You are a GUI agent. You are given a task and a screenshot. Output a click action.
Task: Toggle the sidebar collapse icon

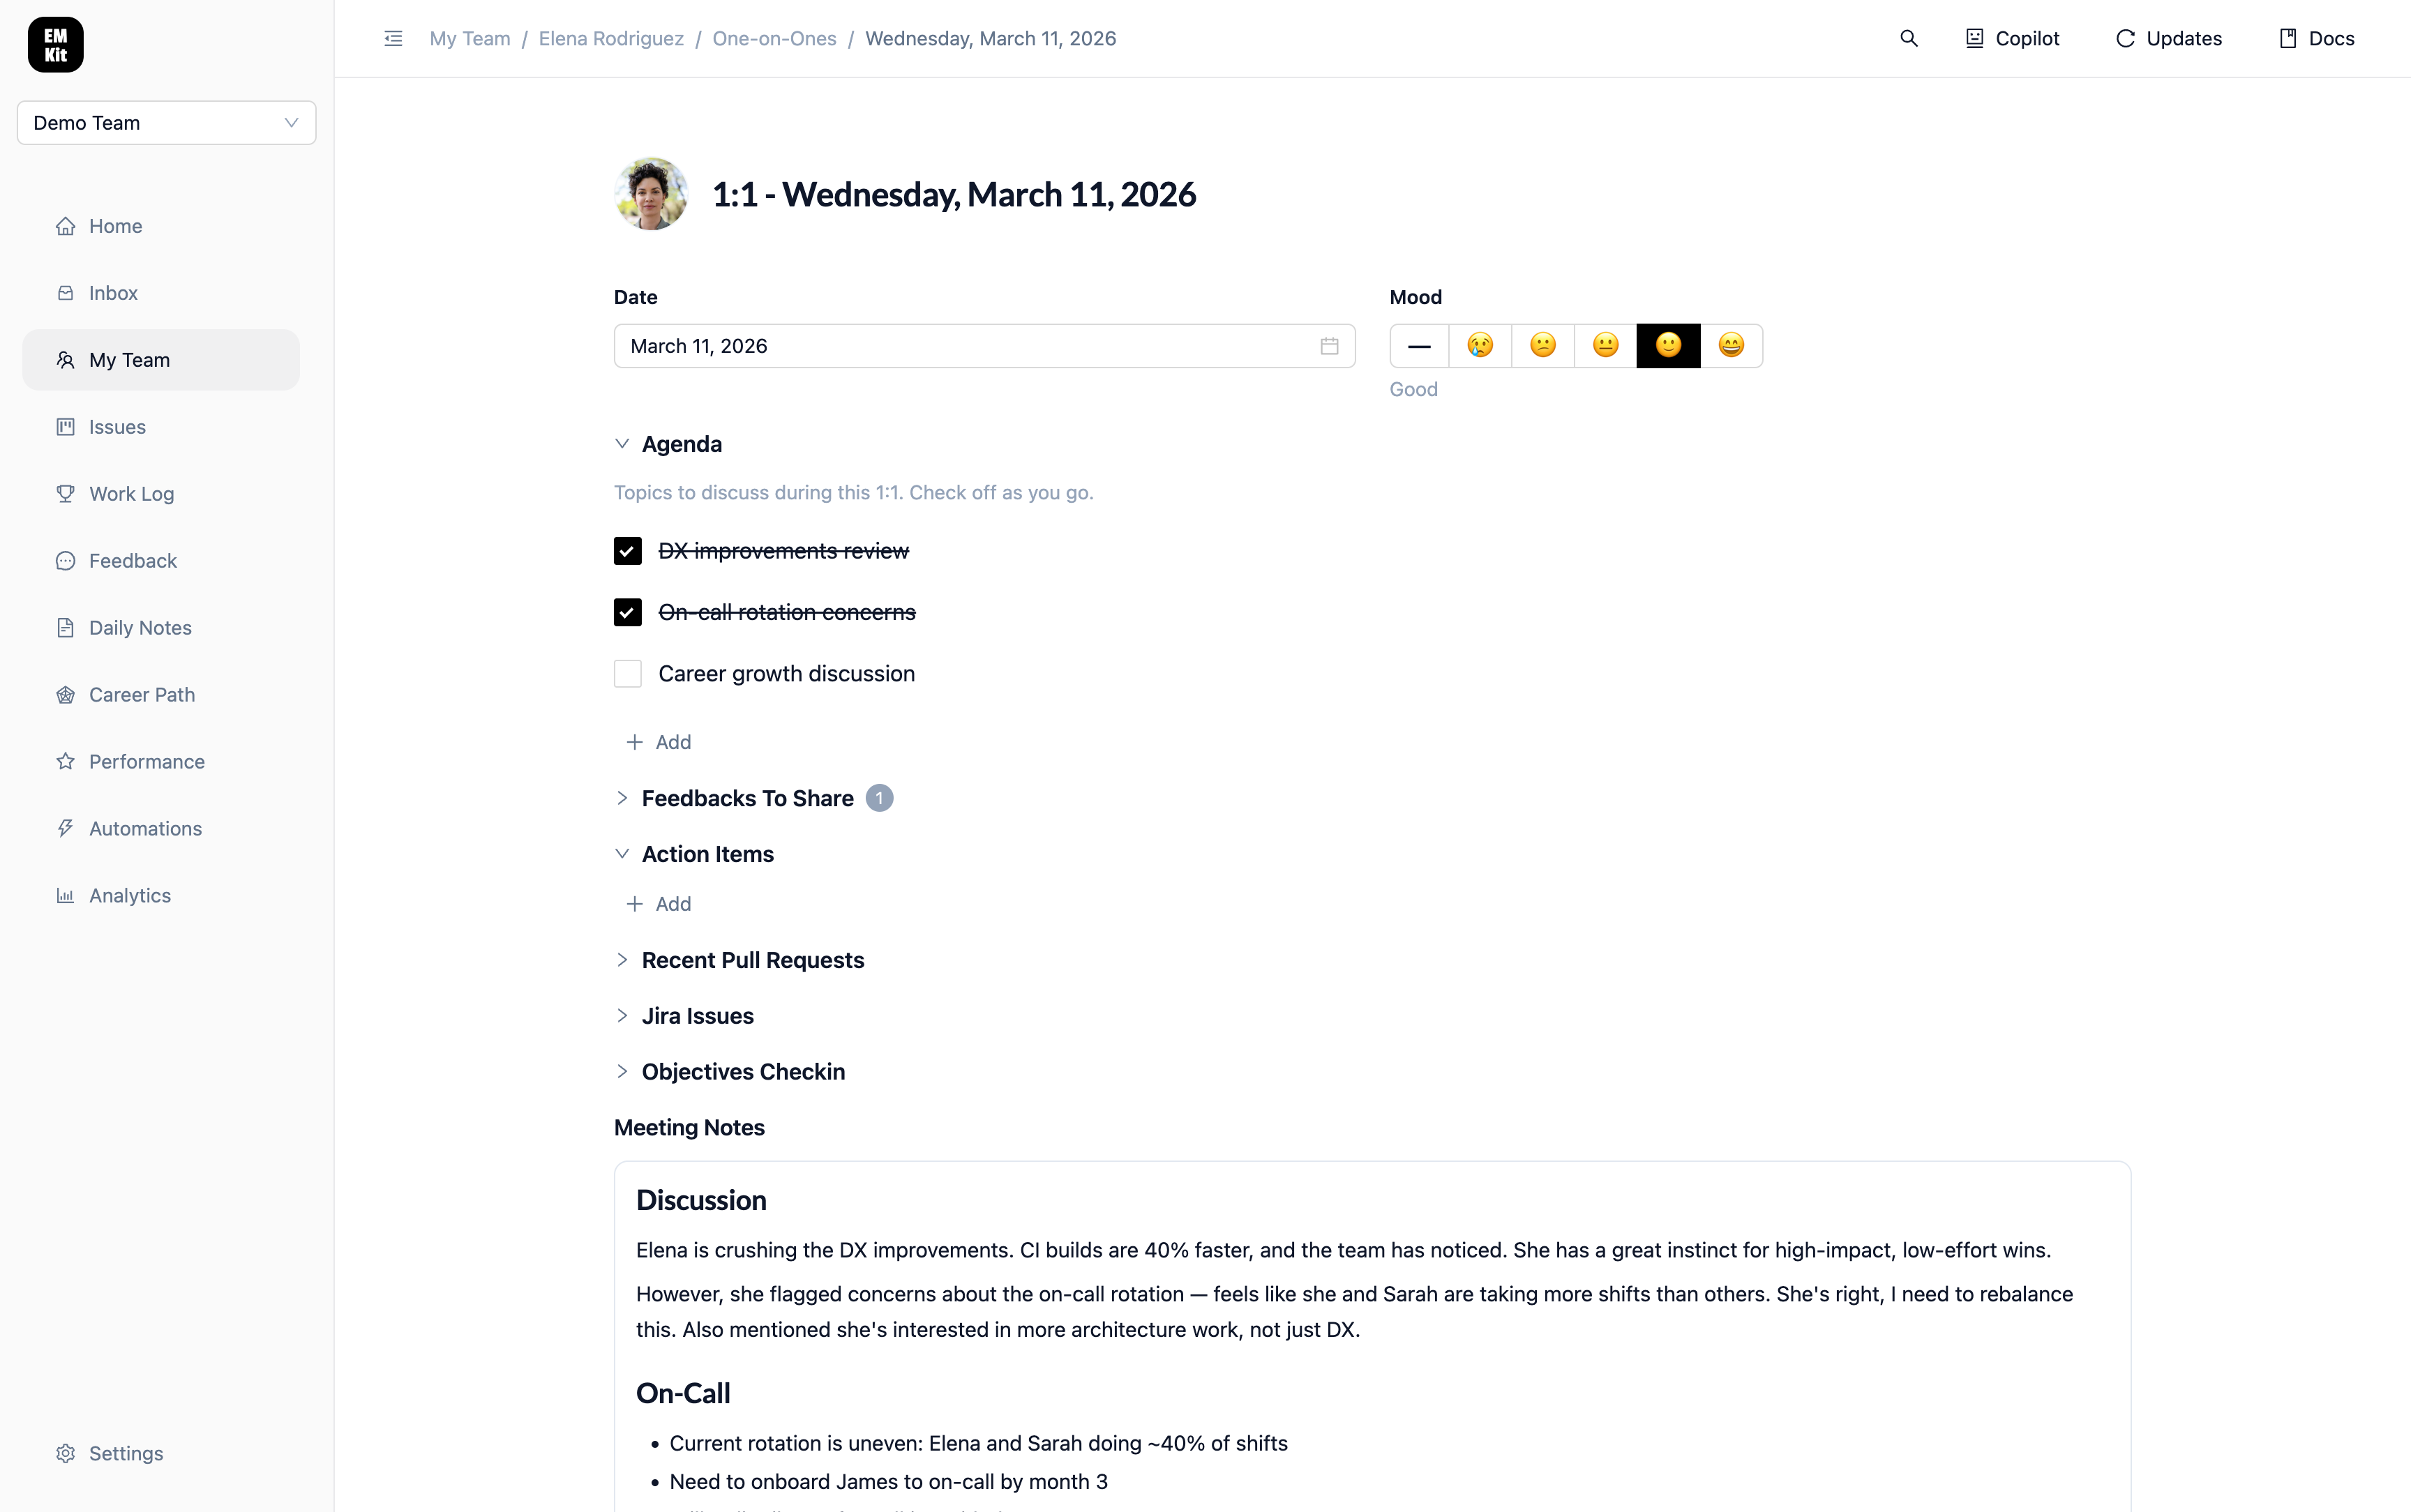pyautogui.click(x=393, y=38)
